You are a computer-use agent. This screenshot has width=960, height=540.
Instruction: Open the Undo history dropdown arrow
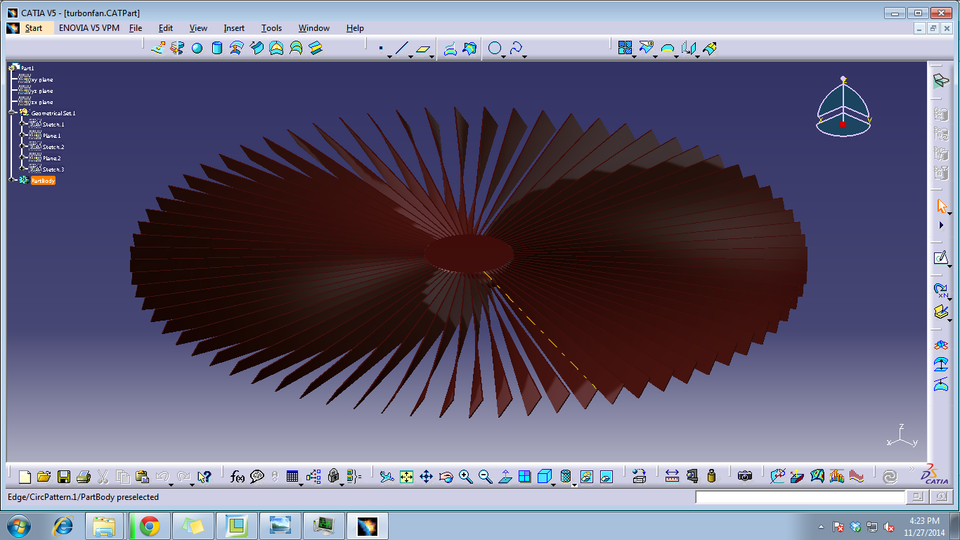tap(171, 485)
